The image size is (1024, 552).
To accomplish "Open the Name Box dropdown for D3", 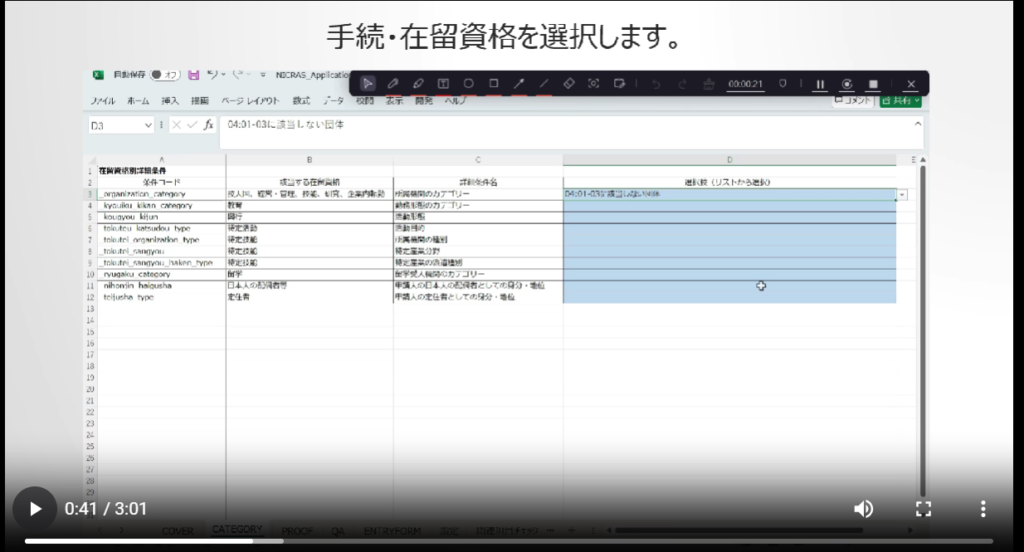I will (148, 126).
